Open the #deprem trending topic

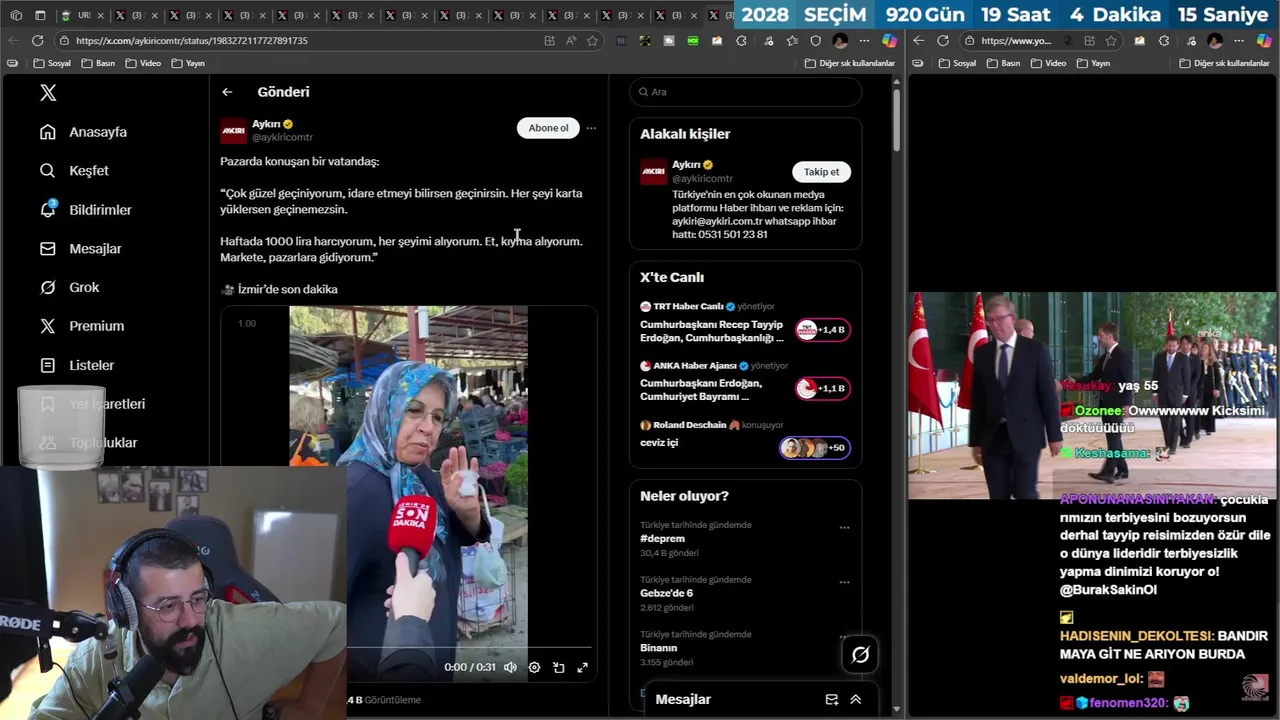pos(662,539)
